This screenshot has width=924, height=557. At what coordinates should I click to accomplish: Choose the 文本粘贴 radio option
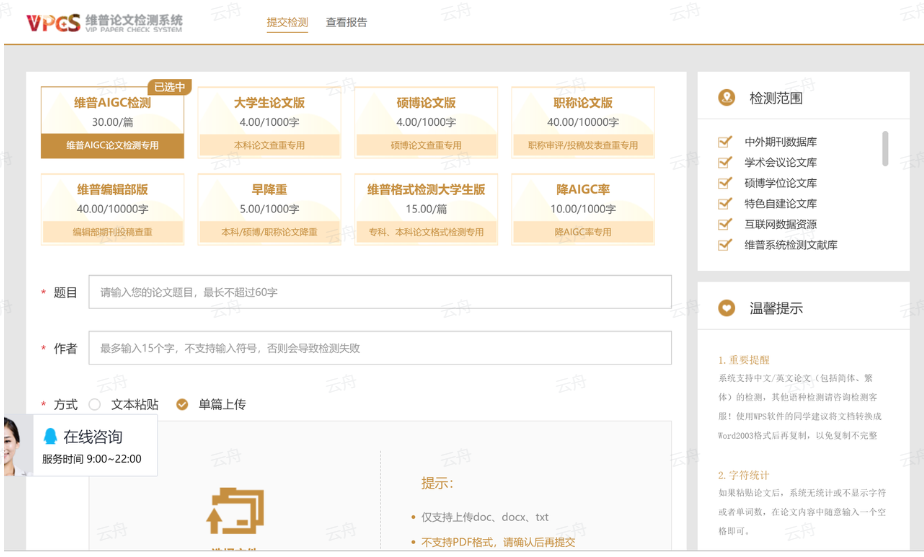(x=95, y=404)
